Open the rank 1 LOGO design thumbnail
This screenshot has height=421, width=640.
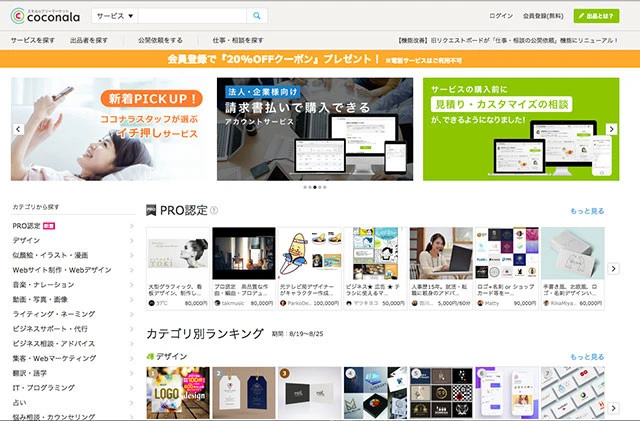(178, 392)
